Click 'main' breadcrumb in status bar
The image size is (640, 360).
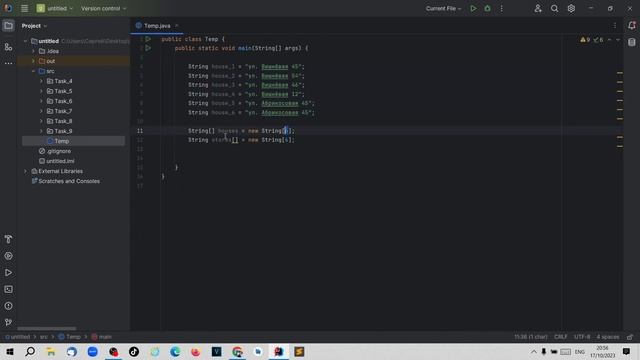click(x=102, y=337)
